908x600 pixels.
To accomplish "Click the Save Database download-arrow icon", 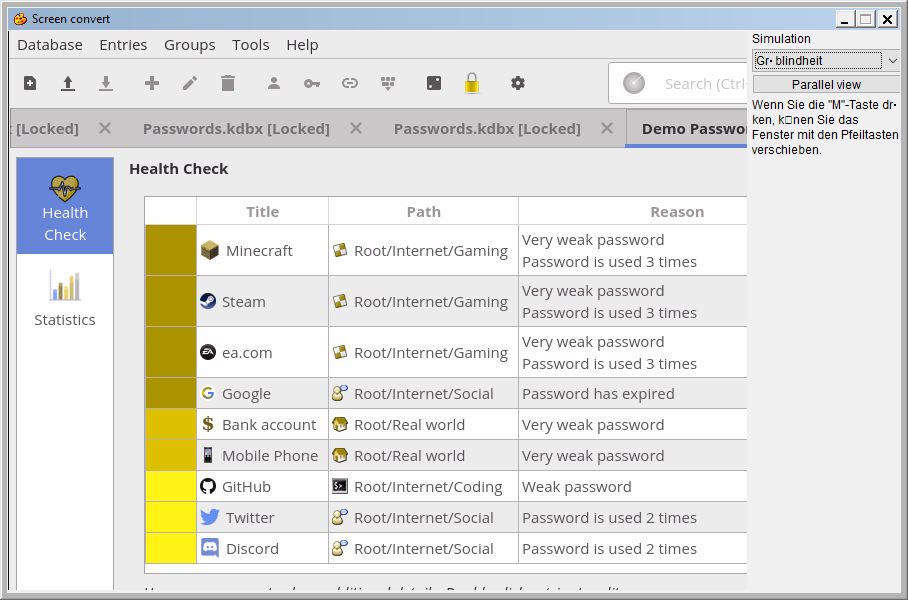I will 105,83.
